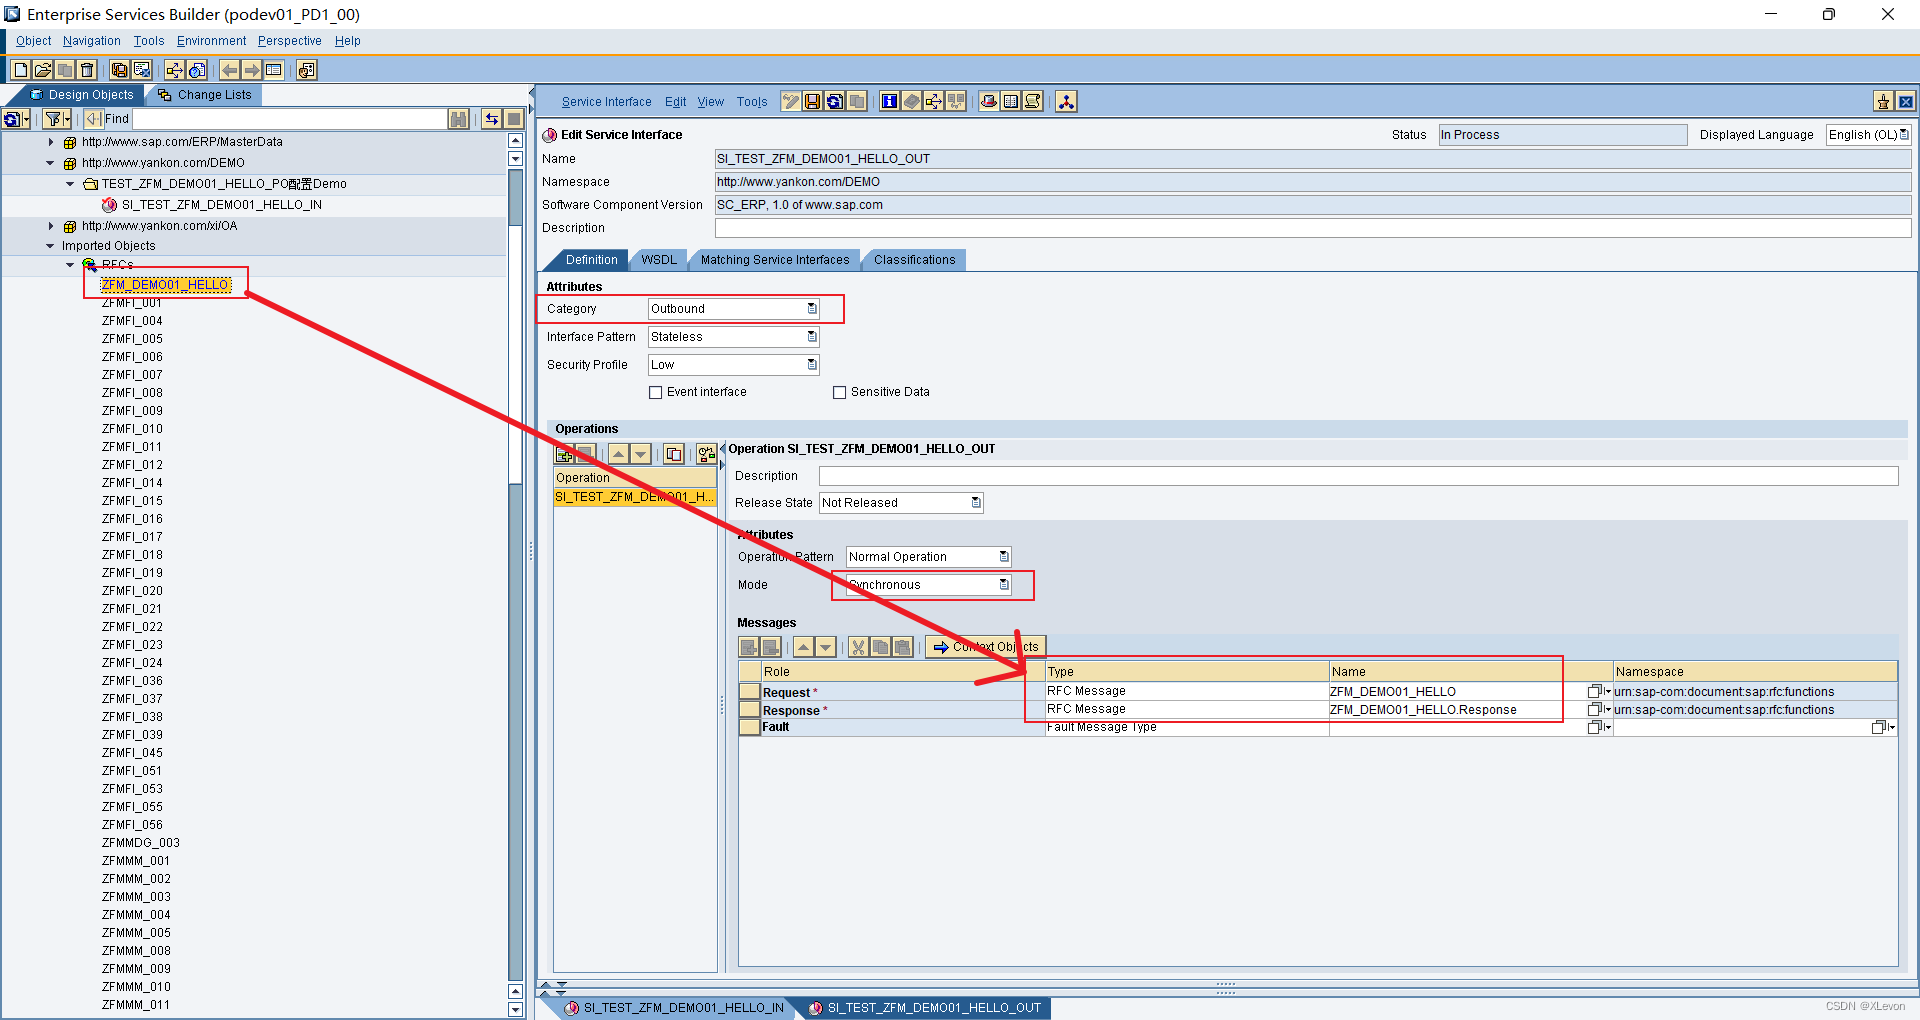Collapse the RFCs tree node

[x=70, y=264]
